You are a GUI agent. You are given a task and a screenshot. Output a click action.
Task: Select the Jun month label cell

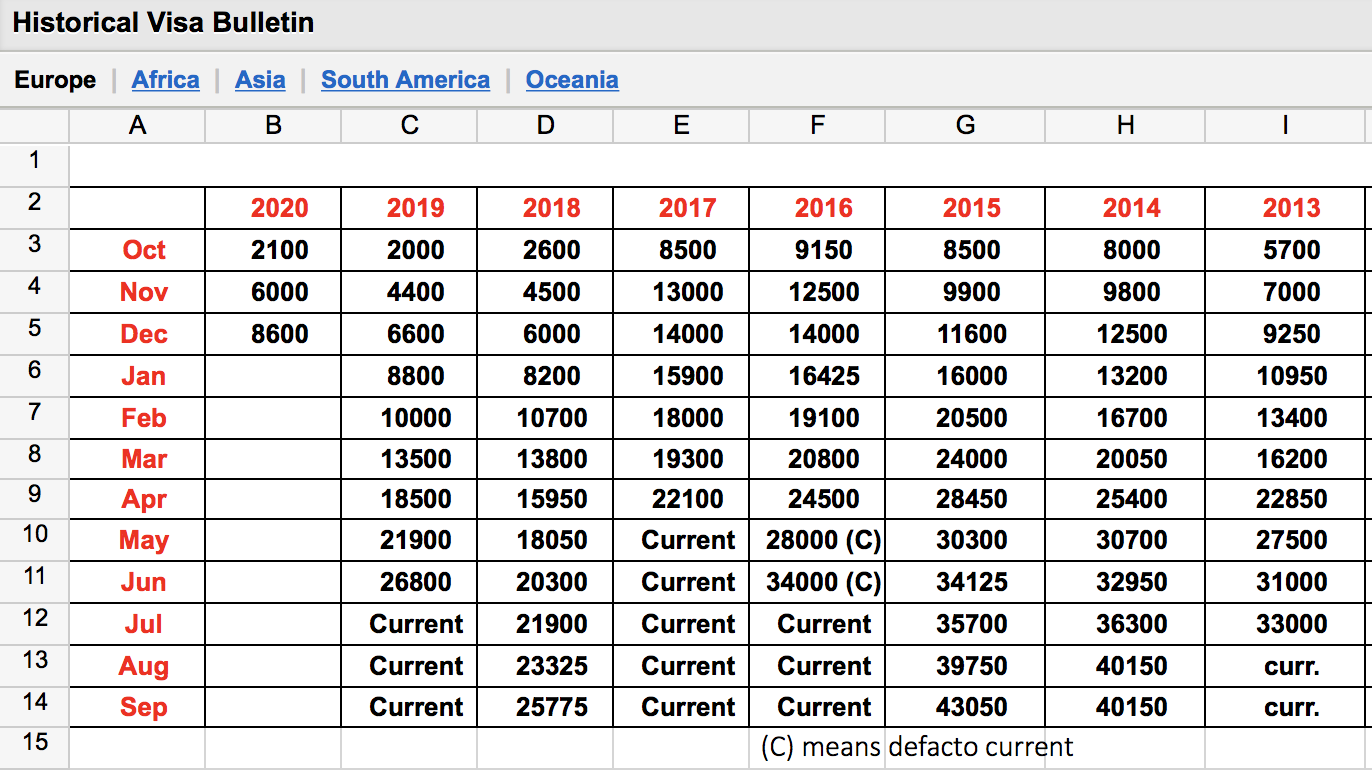click(x=137, y=582)
